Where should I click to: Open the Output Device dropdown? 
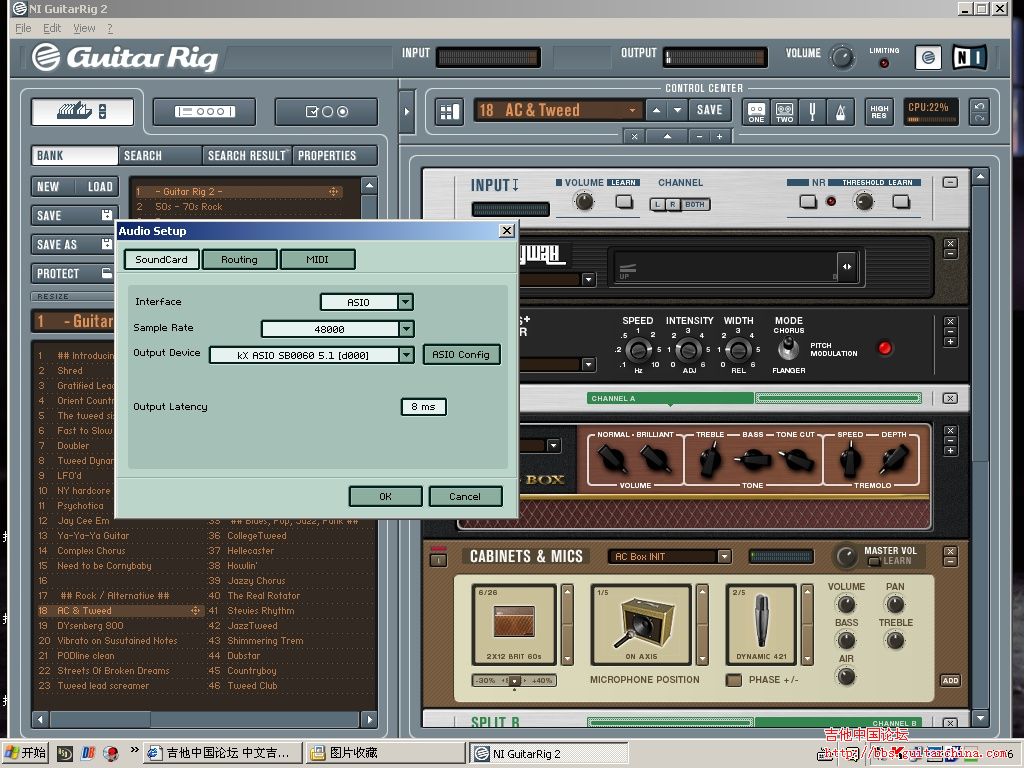(405, 355)
